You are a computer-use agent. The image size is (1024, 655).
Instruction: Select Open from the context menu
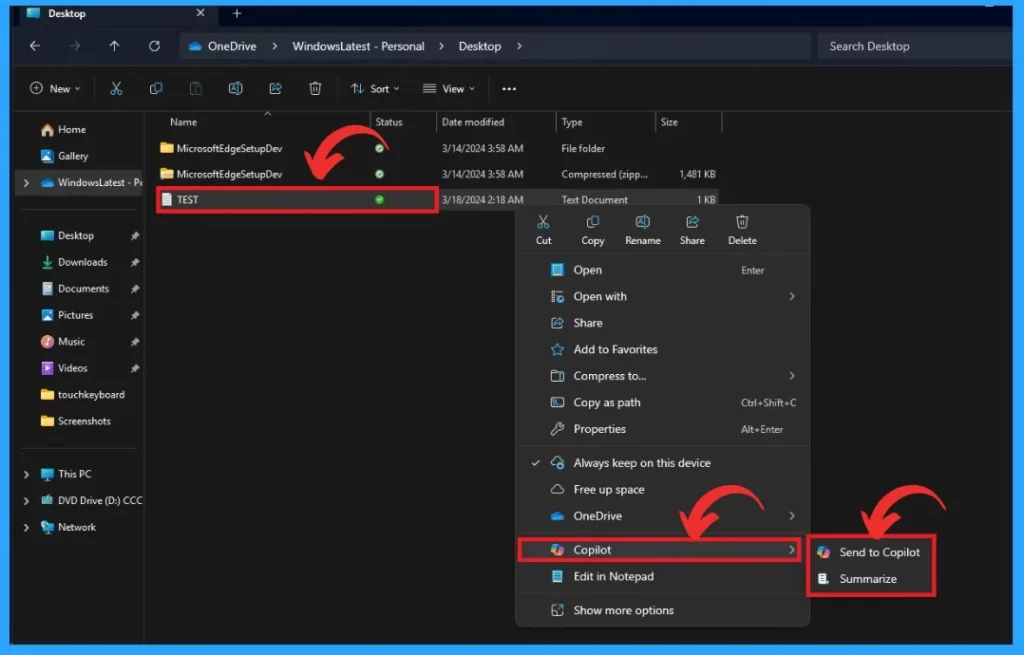click(662, 270)
